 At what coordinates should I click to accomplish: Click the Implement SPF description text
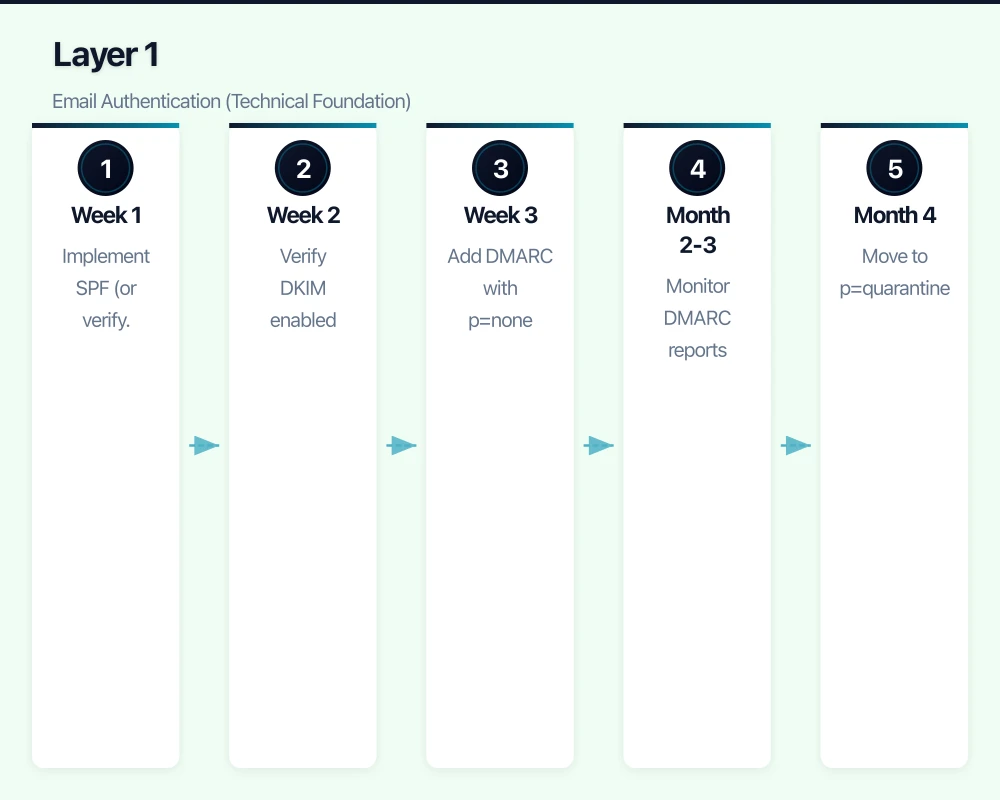pyautogui.click(x=105, y=288)
